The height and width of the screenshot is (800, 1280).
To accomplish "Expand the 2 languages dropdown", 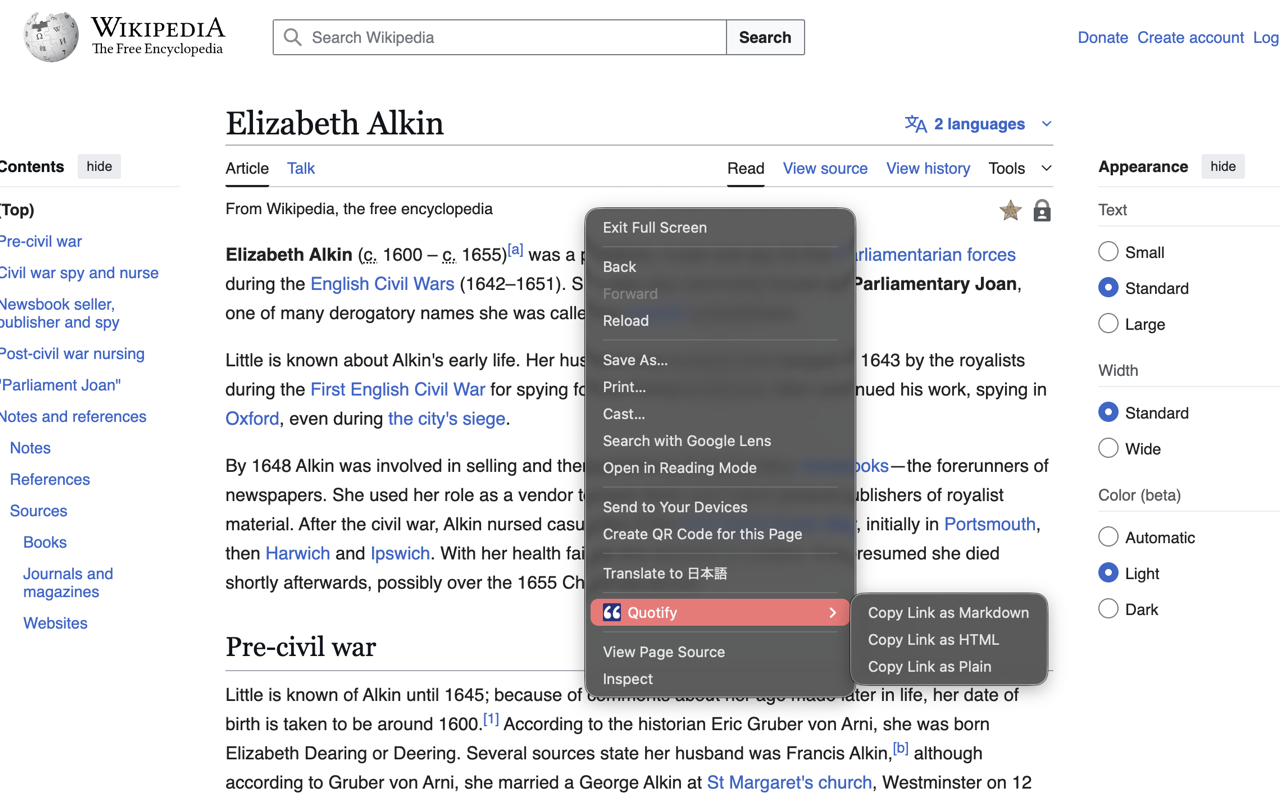I will tap(1046, 124).
